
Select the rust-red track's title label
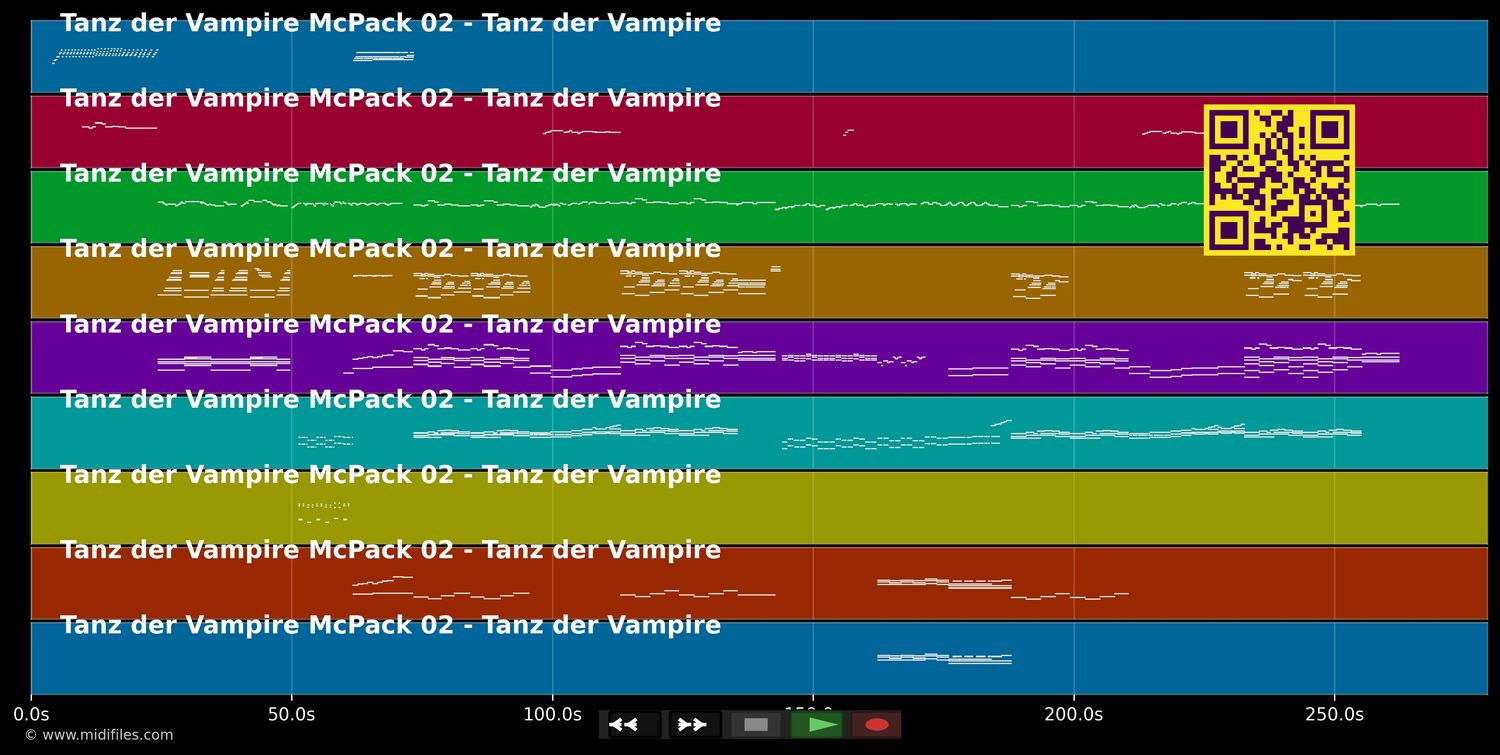coord(390,550)
